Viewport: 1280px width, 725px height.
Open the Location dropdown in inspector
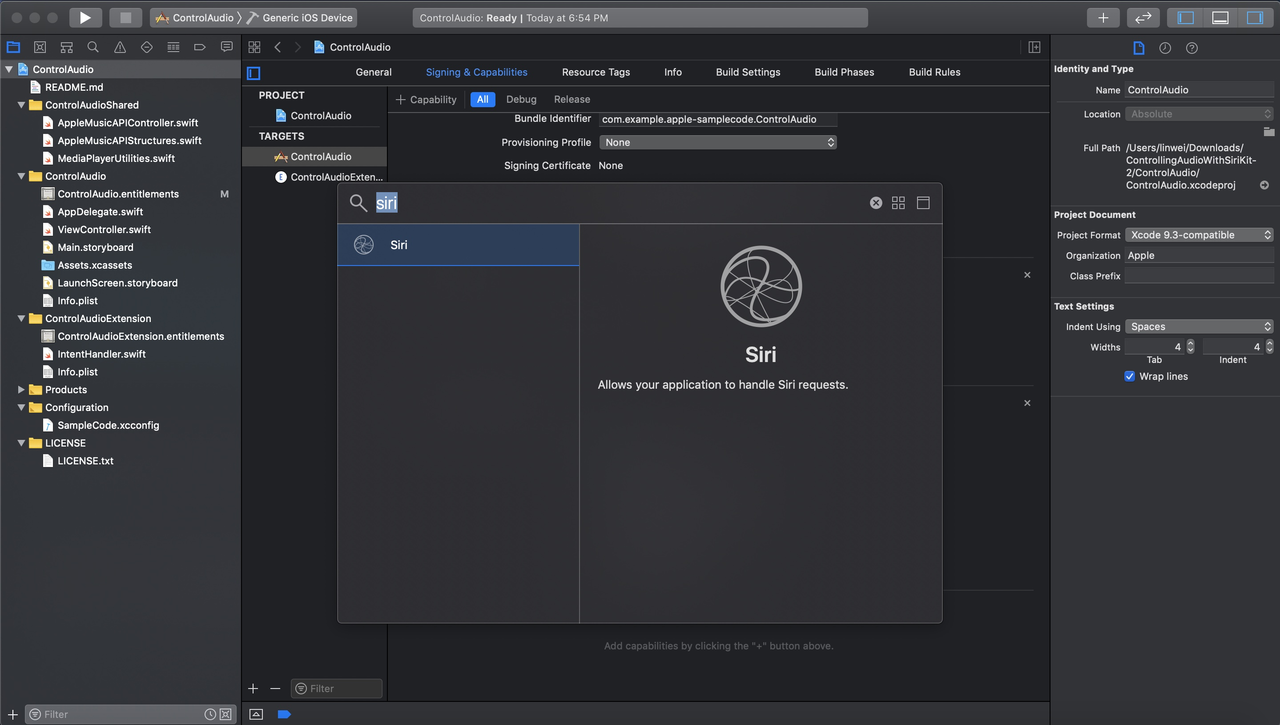click(x=1199, y=114)
